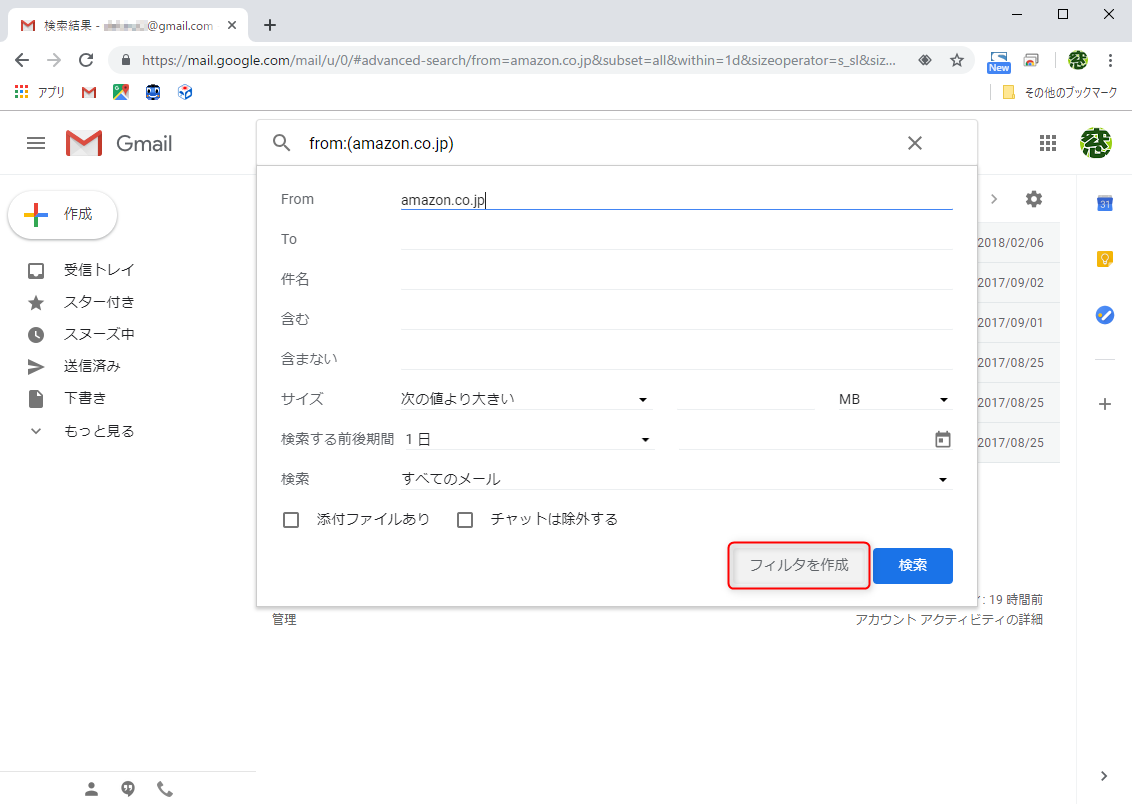The height and width of the screenshot is (804, 1132).
Task: Expand the もっと見る sidebar section
Action: 101,430
